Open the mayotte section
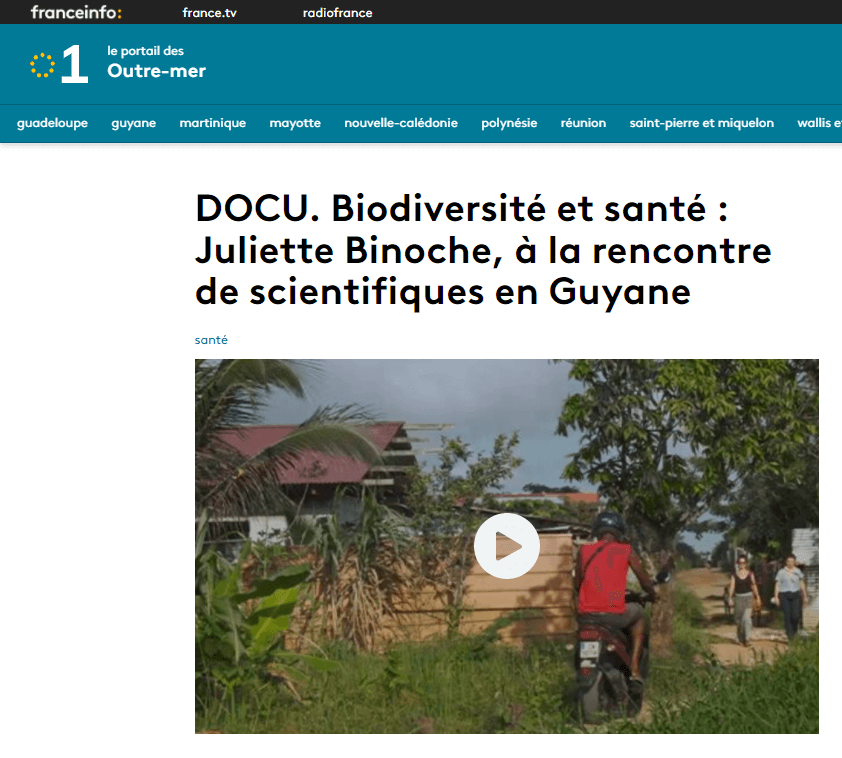The height and width of the screenshot is (758, 842). coord(295,123)
